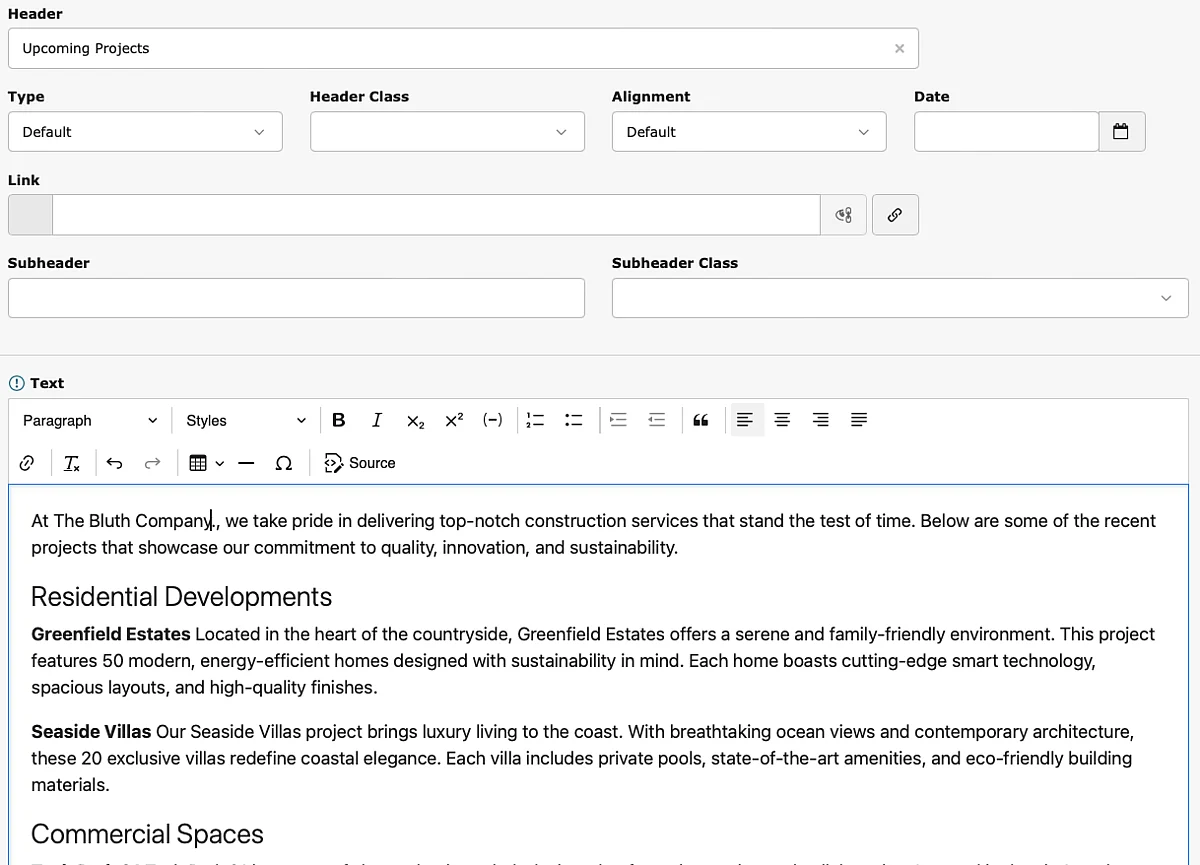This screenshot has height=865, width=1200.
Task: Insert a numbered list
Action: [x=535, y=420]
